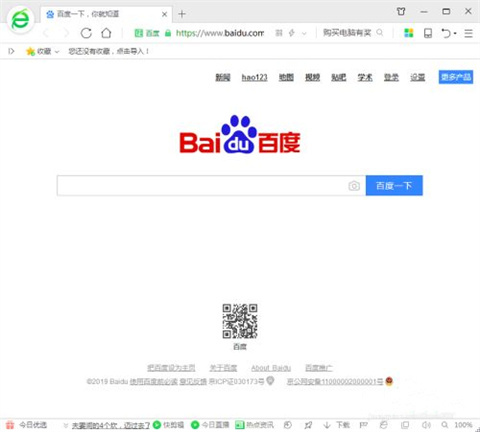Click 意见反馈 footer link
The image size is (480, 432).
(193, 381)
